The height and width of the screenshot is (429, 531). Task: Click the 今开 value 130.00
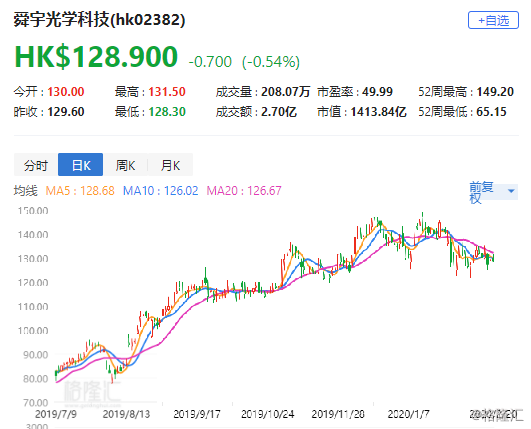pyautogui.click(x=66, y=92)
